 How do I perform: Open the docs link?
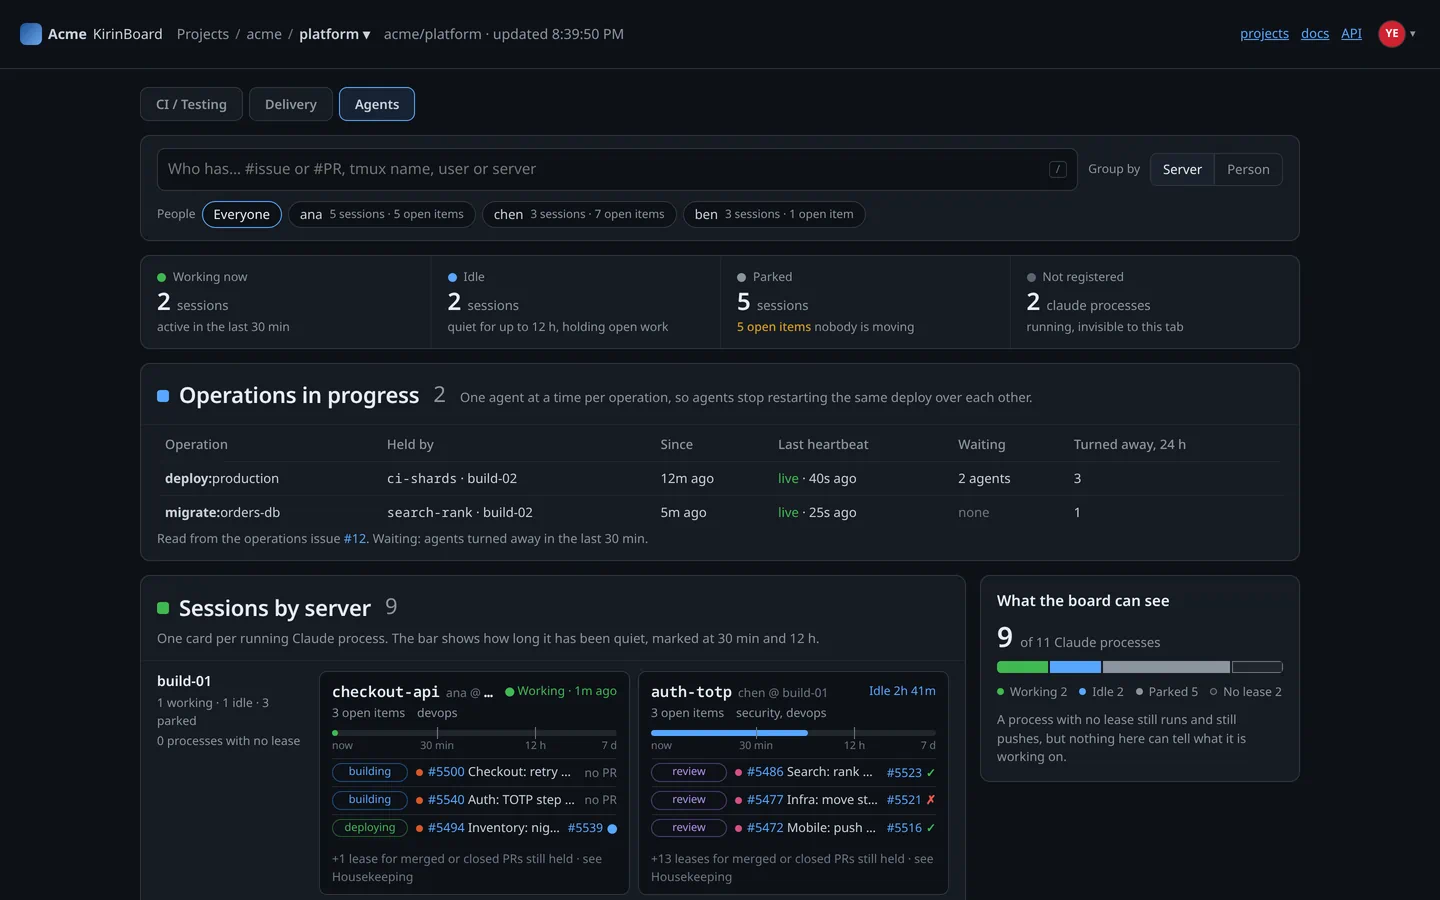point(1315,34)
